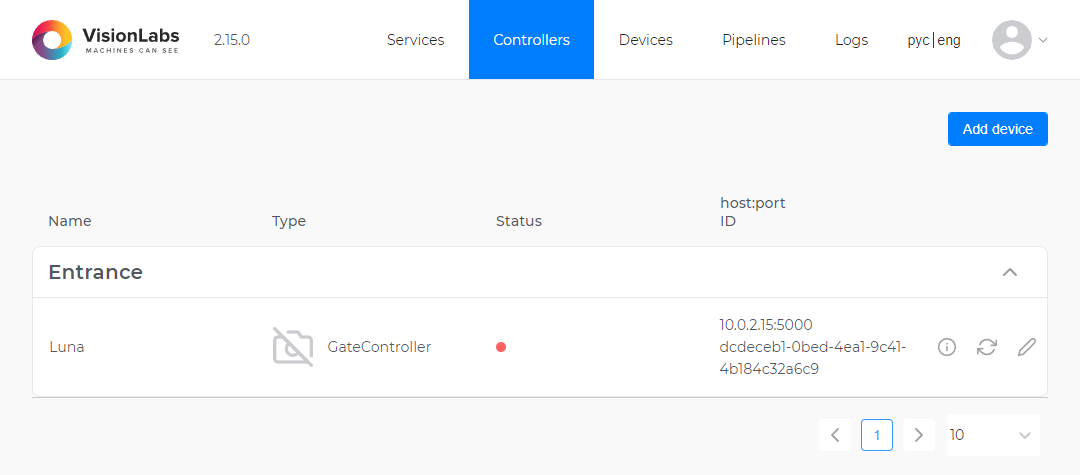The image size is (1080, 475).
Task: Open the Pipelines tab
Action: point(753,40)
